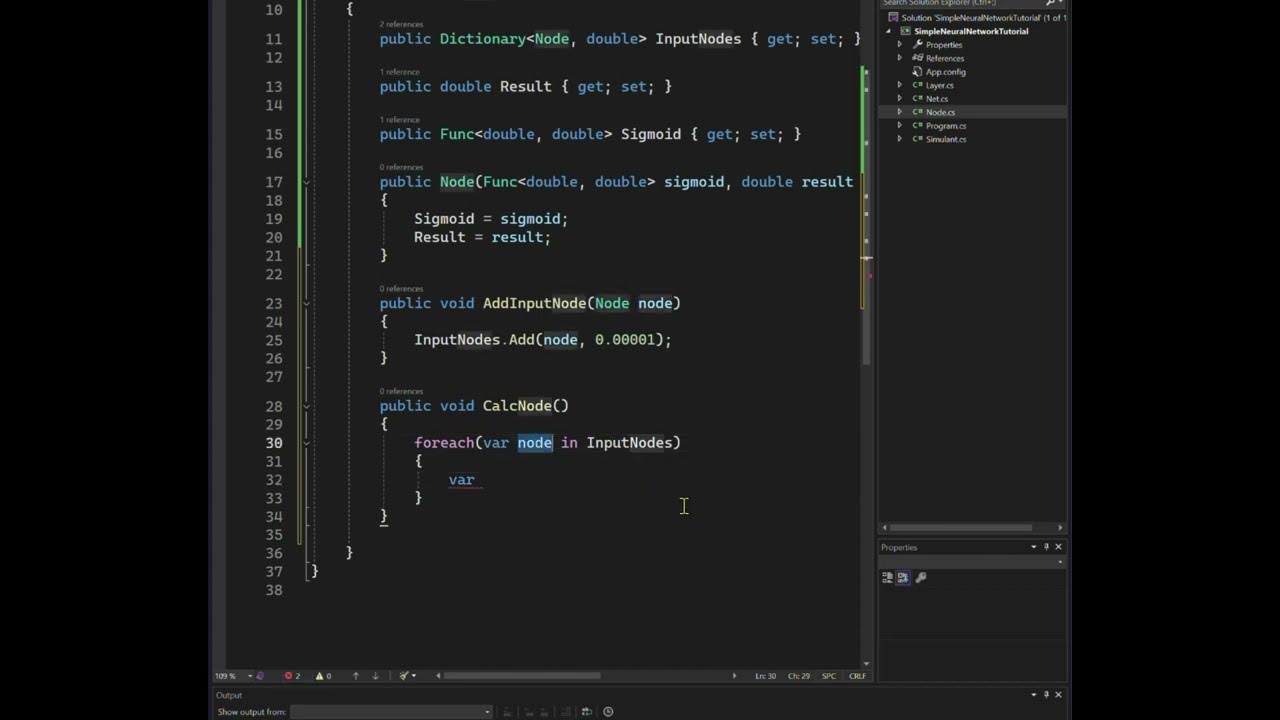
Task: Expand the Layer.cs tree node
Action: pos(900,85)
